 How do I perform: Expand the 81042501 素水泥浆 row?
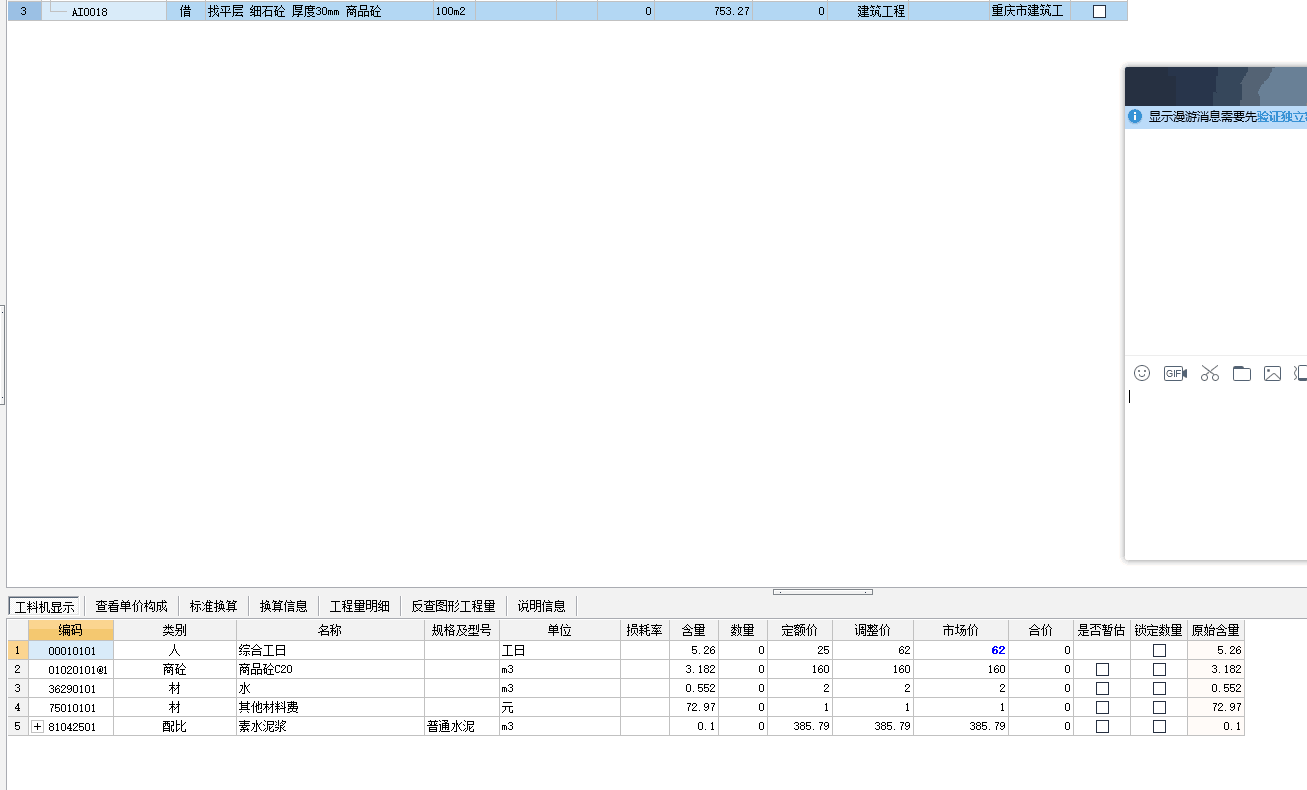[38, 727]
